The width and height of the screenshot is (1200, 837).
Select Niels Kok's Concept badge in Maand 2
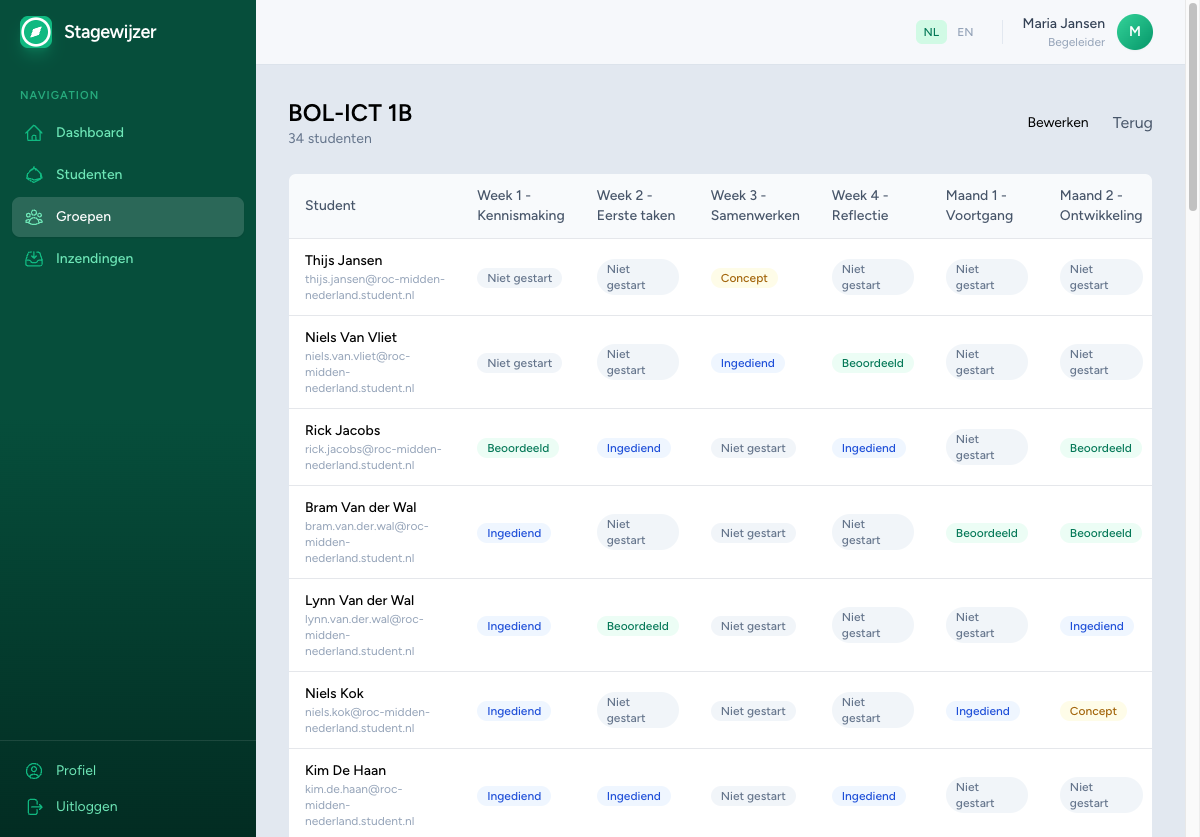(x=1092, y=711)
